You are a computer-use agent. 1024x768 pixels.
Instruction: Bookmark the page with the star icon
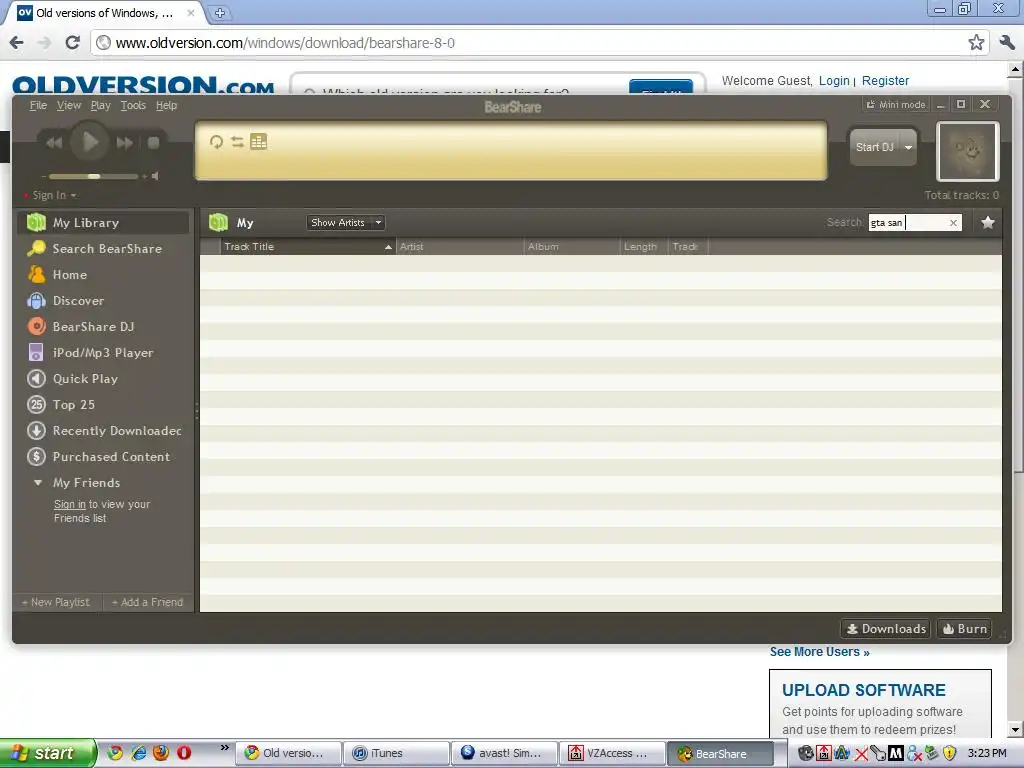coord(976,43)
